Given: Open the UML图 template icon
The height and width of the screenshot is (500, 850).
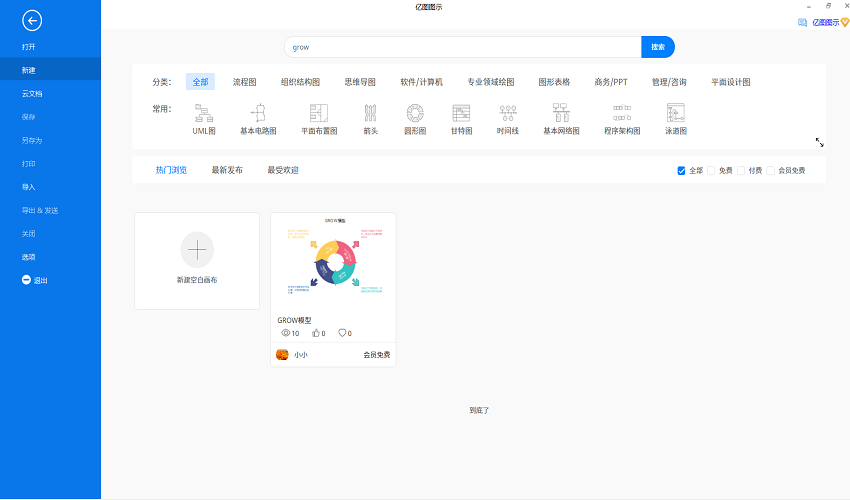Looking at the screenshot, I should click(204, 113).
